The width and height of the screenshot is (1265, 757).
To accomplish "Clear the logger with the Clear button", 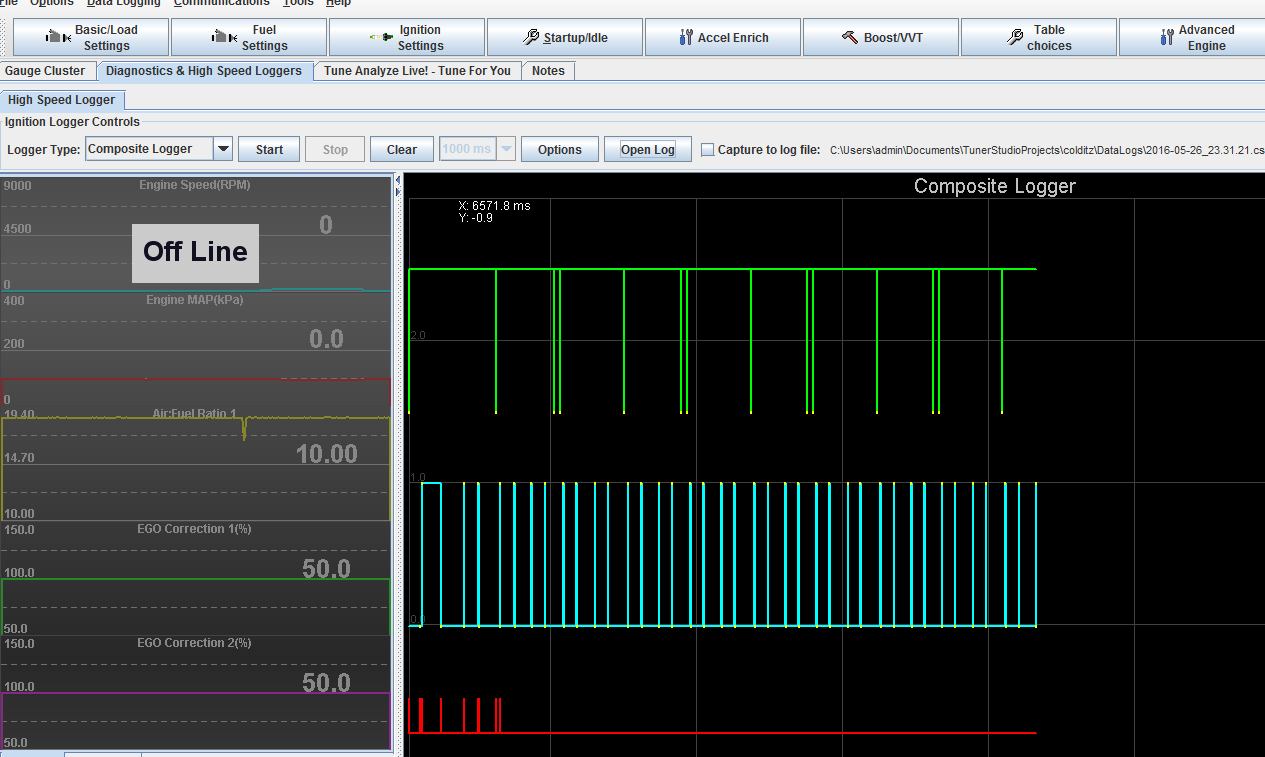I will click(401, 149).
